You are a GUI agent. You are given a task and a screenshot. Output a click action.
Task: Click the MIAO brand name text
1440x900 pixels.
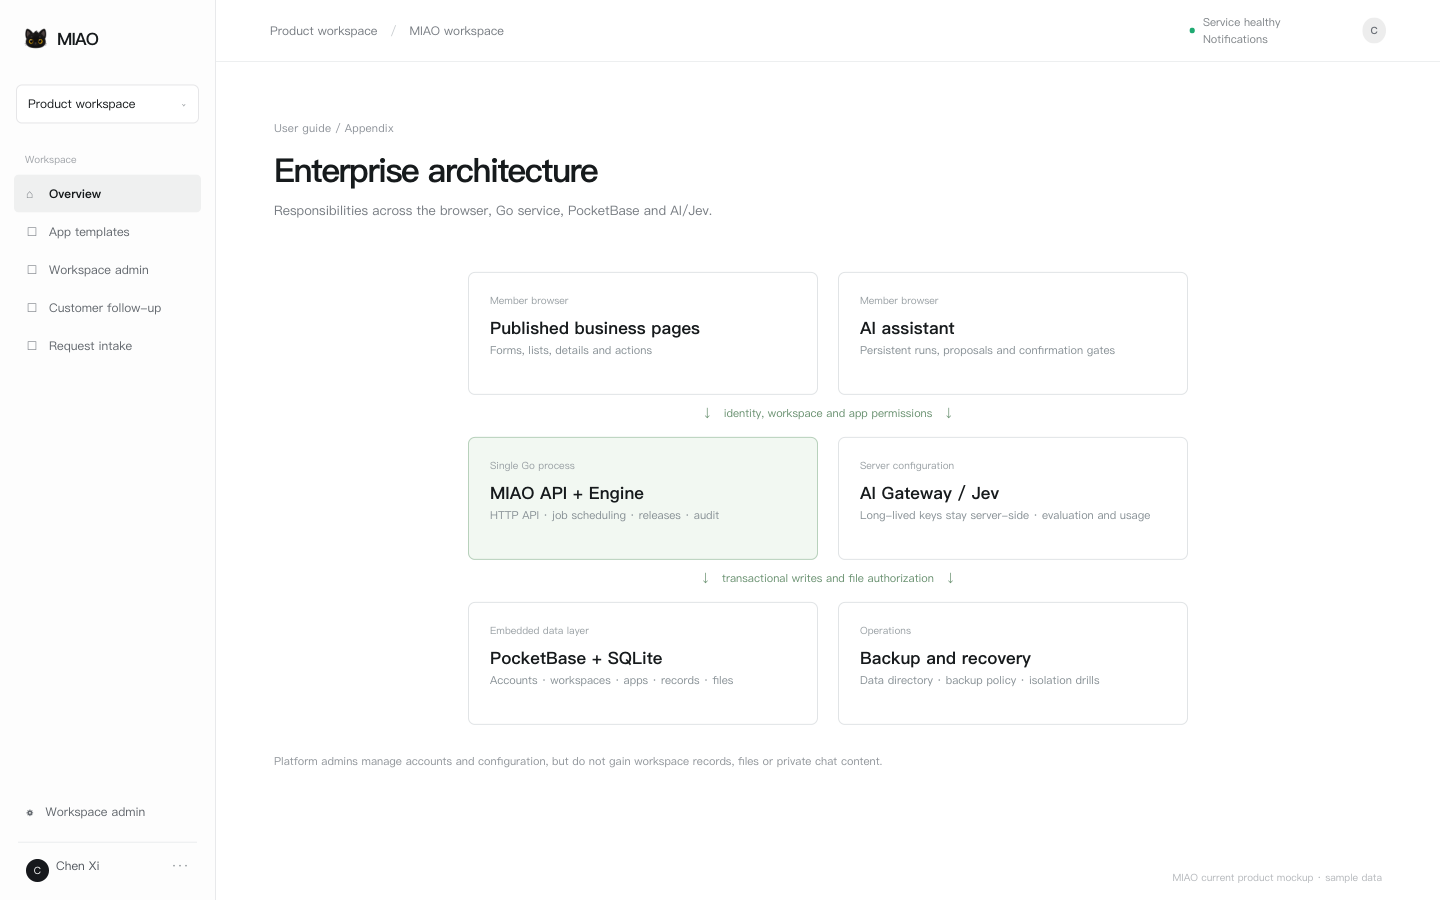coord(78,39)
